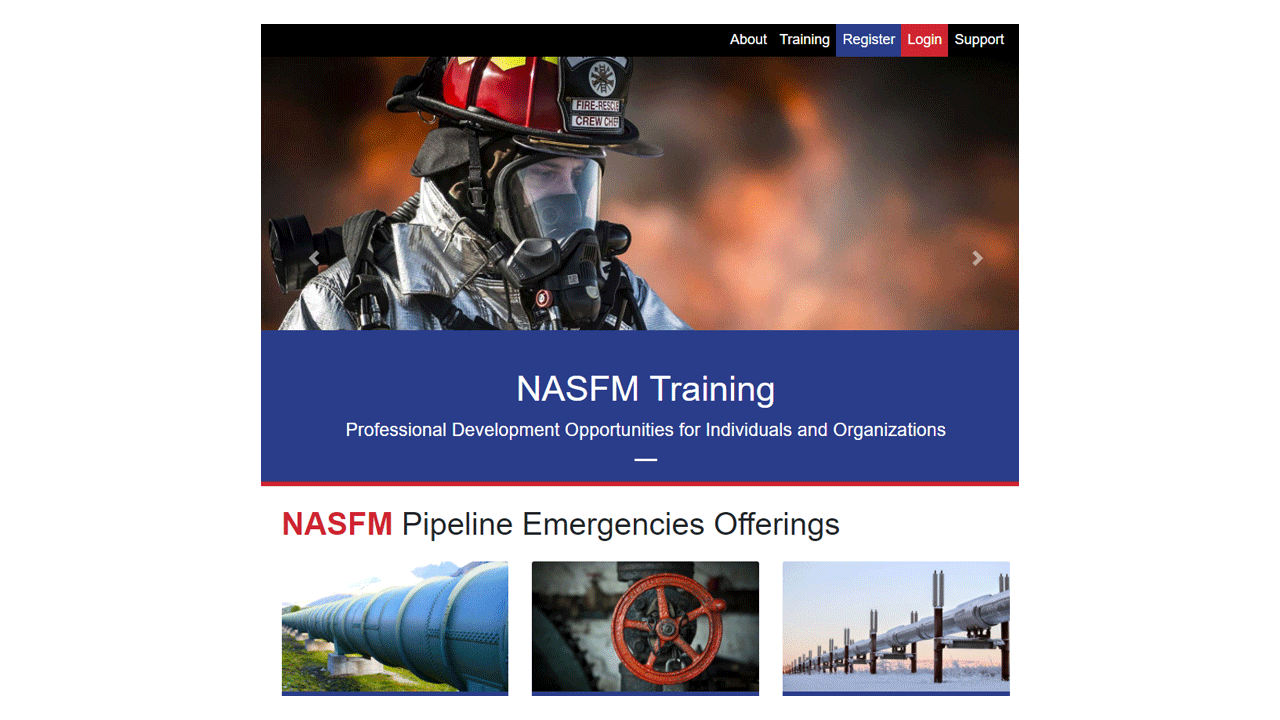Choose the snowy elevated pipeline thumbnail
This screenshot has width=1280, height=720.
[896, 627]
